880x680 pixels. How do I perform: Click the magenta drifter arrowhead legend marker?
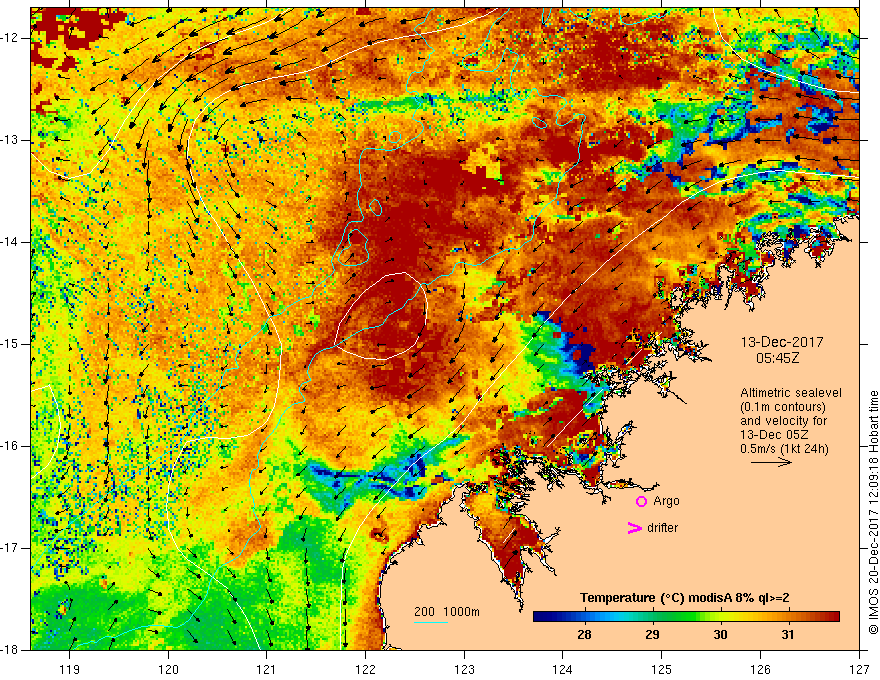click(x=635, y=528)
